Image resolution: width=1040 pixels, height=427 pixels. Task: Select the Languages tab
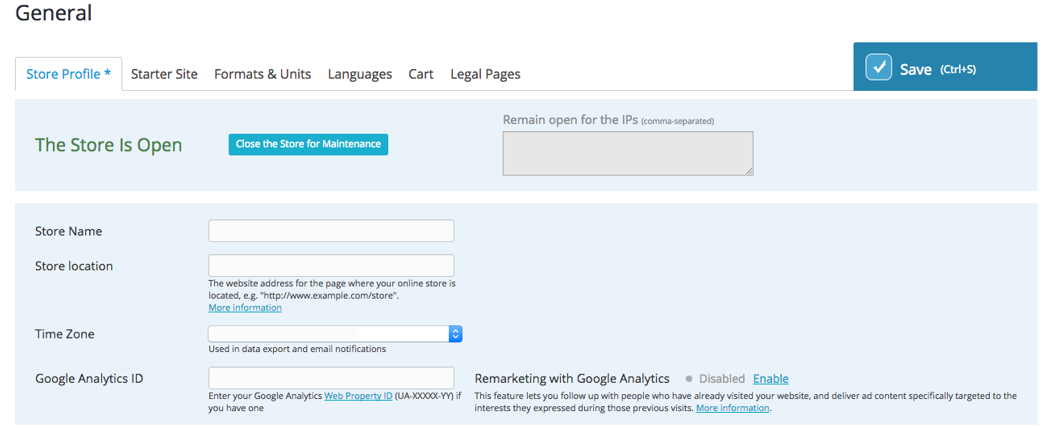coord(360,74)
